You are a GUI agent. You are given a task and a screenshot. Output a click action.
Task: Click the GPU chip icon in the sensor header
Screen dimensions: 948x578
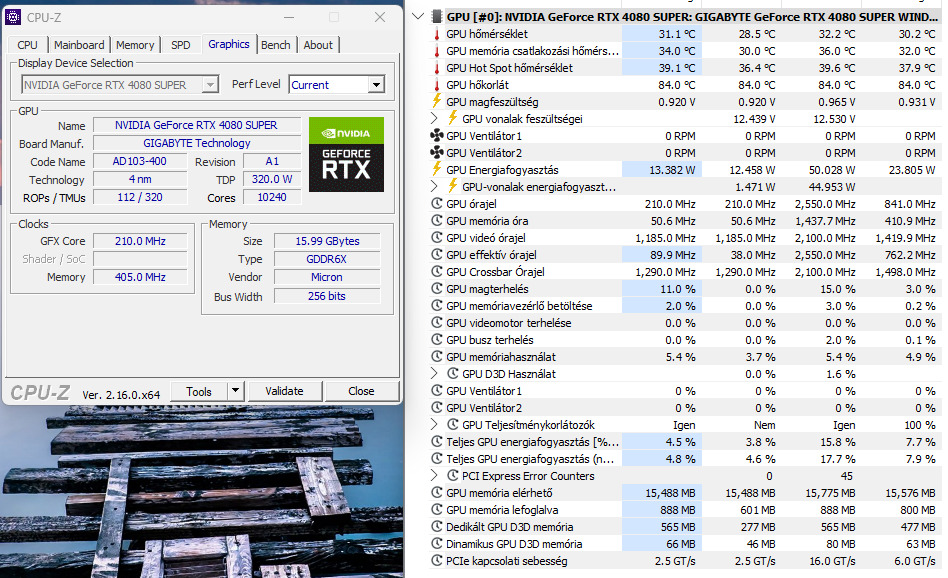click(437, 16)
